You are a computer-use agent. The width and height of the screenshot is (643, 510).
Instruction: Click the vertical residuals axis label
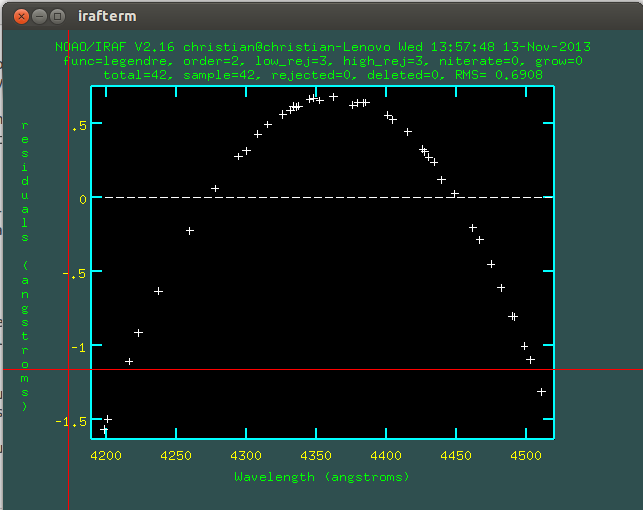25,265
